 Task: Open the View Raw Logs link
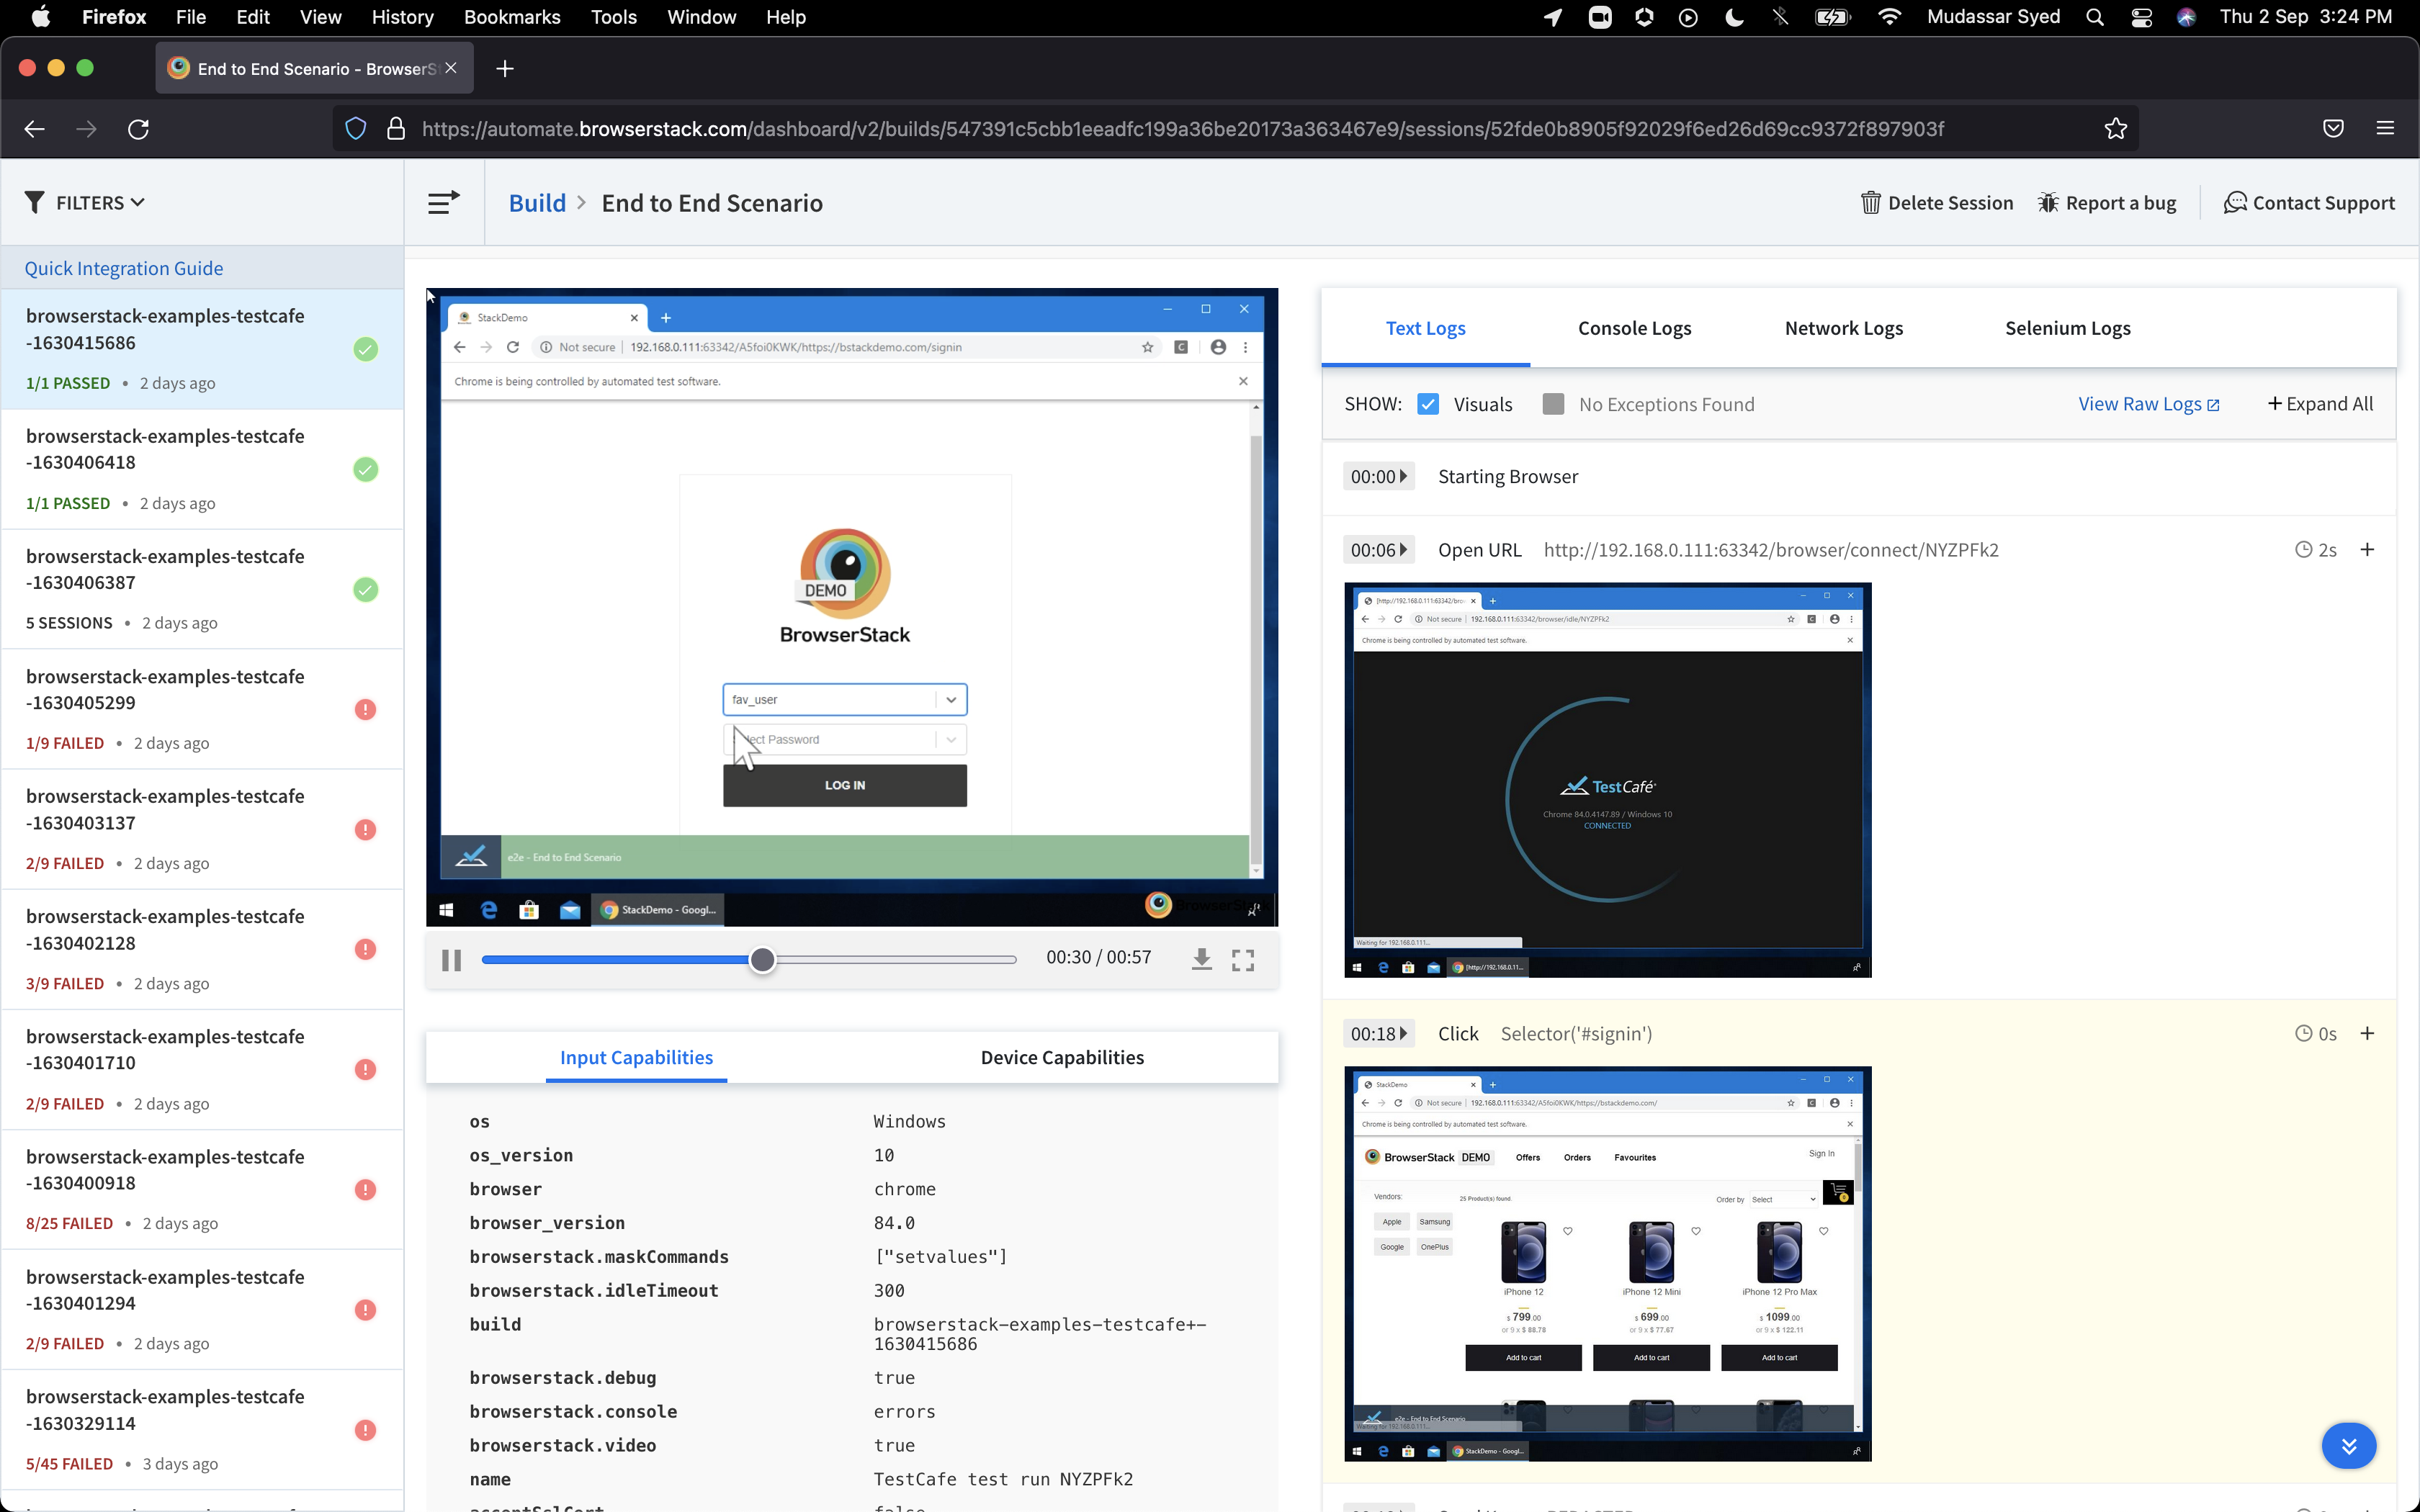coord(2148,404)
